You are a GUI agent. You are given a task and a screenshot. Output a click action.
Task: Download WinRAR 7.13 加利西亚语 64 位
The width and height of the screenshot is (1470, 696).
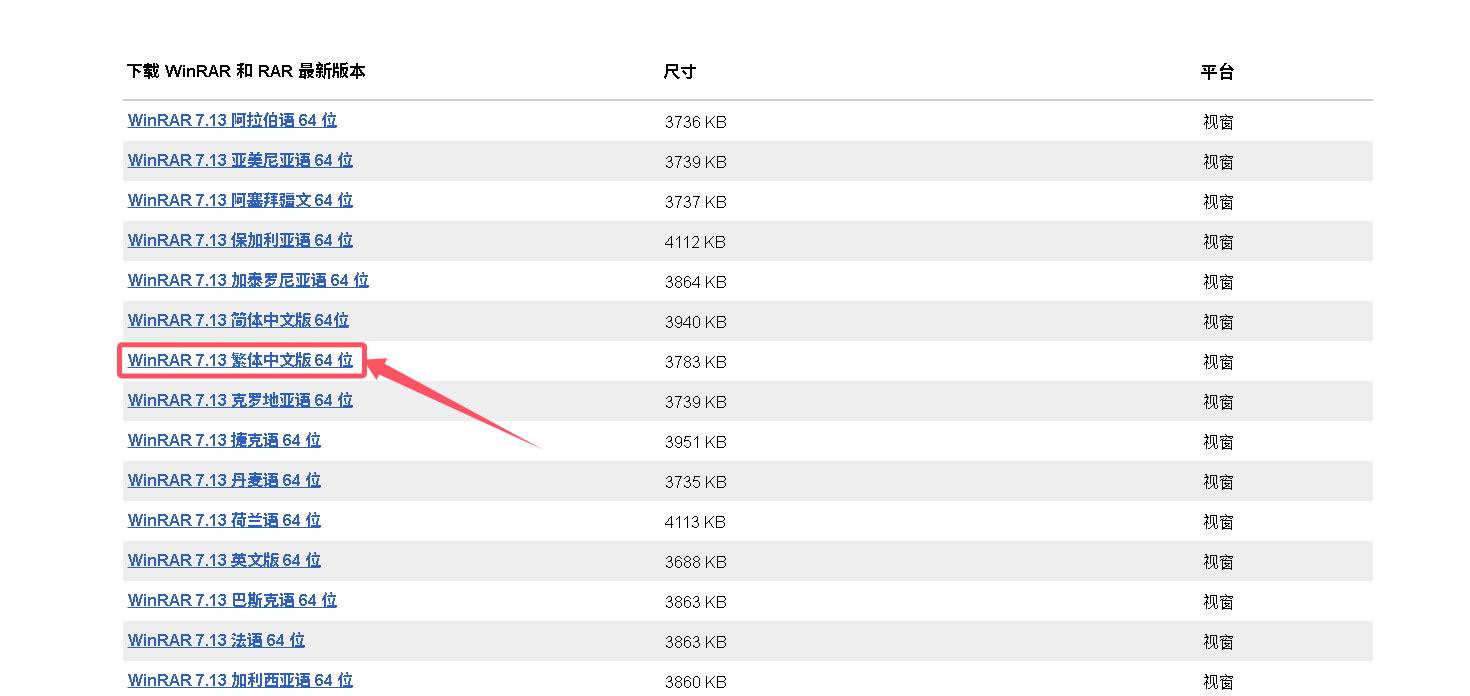pyautogui.click(x=240, y=680)
